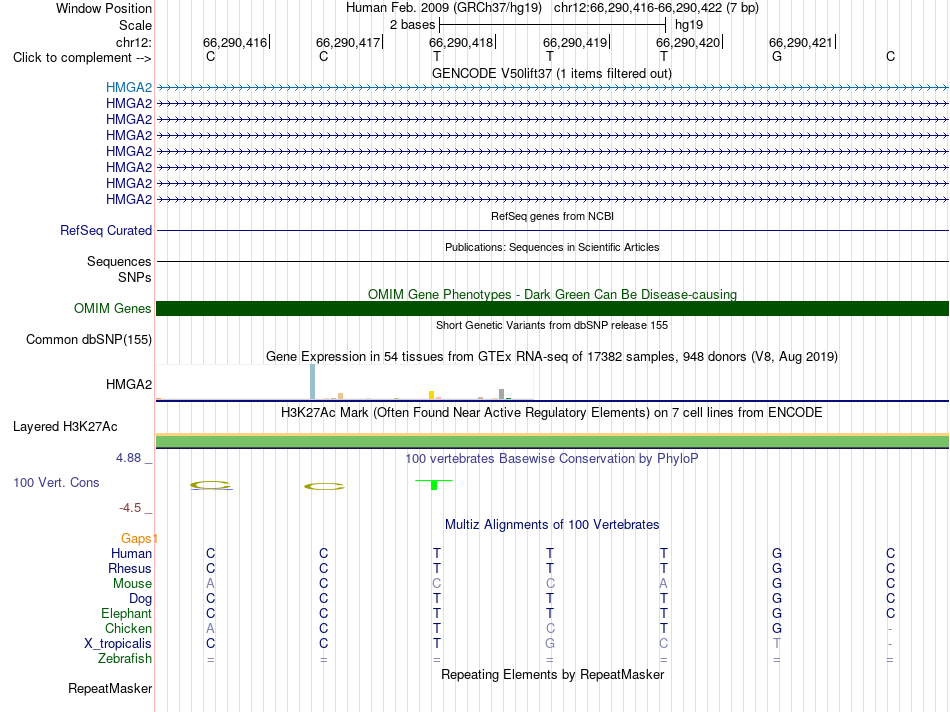This screenshot has width=950, height=712.
Task: Click the OMIM Gene Phenotypes green title
Action: tap(552, 294)
